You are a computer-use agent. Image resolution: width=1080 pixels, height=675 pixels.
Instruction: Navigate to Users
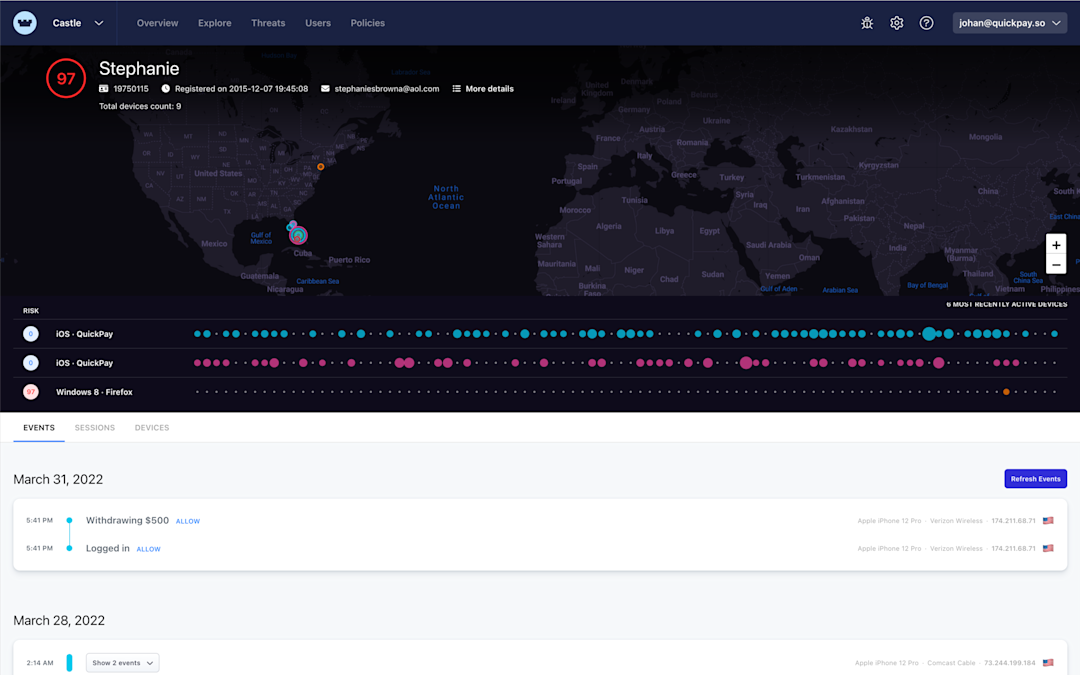[x=318, y=23]
